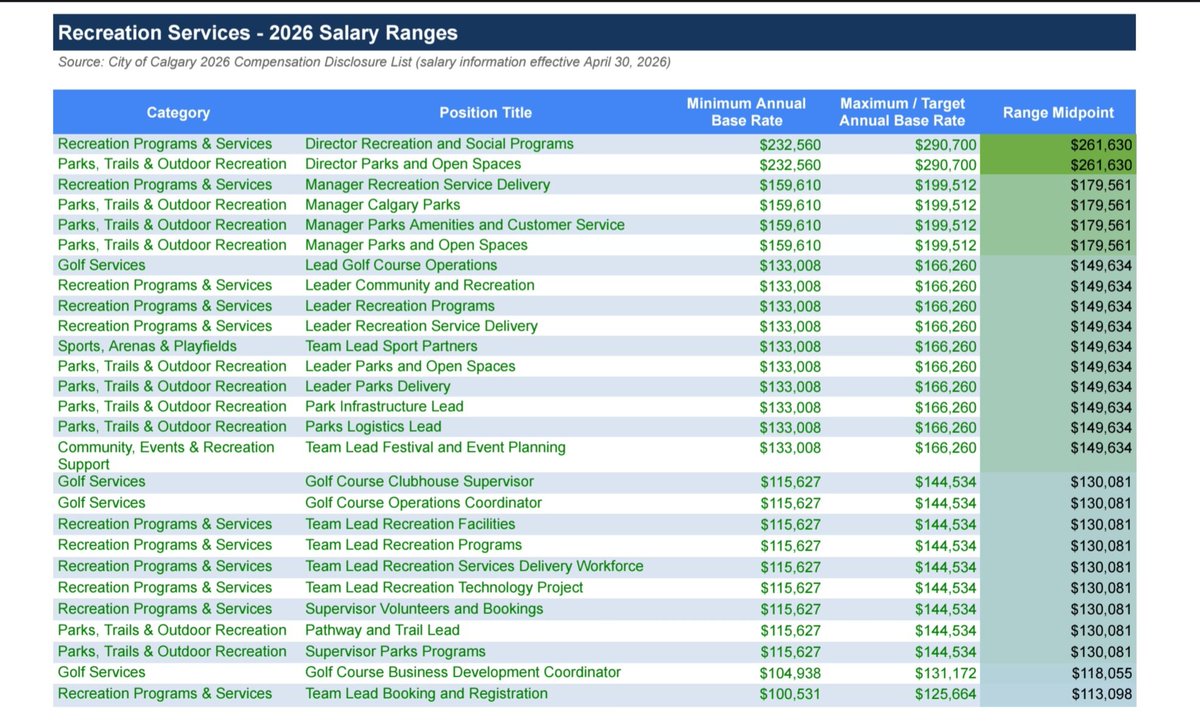The image size is (1200, 723).
Task: Select $133,008 minimum for Lead Golf Course Operations
Action: tap(790, 265)
